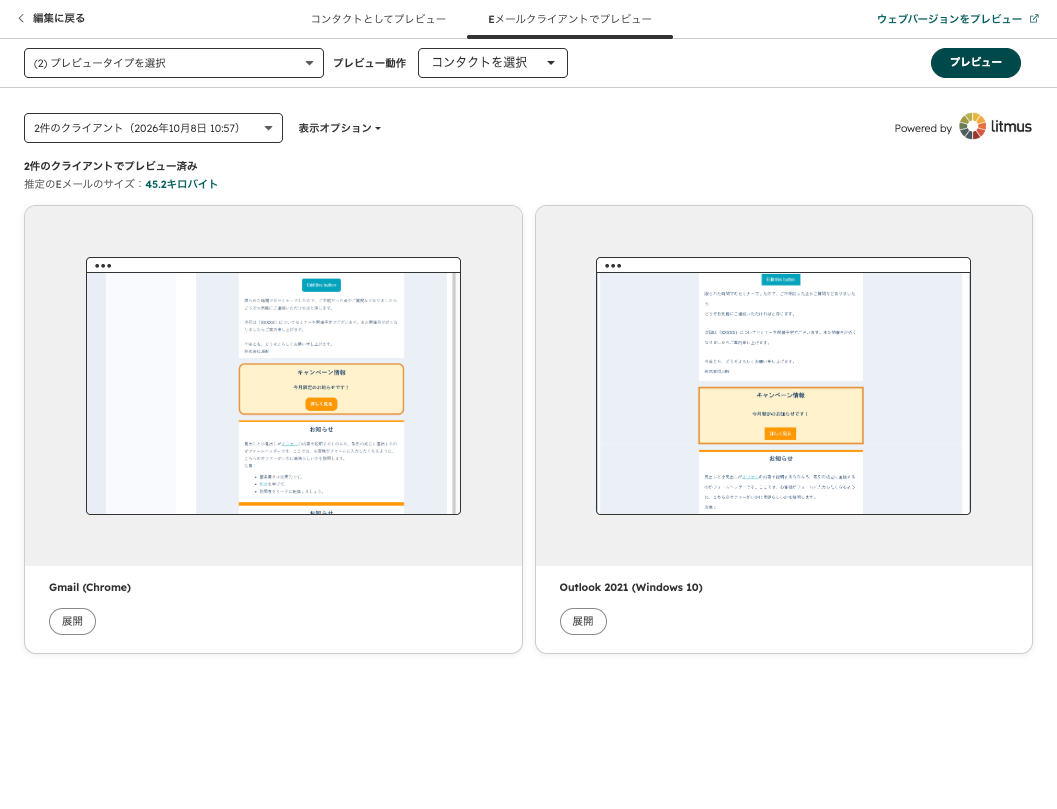This screenshot has width=1057, height=809.
Task: Go back via 編集に戻る arrow icon
Action: pos(21,18)
